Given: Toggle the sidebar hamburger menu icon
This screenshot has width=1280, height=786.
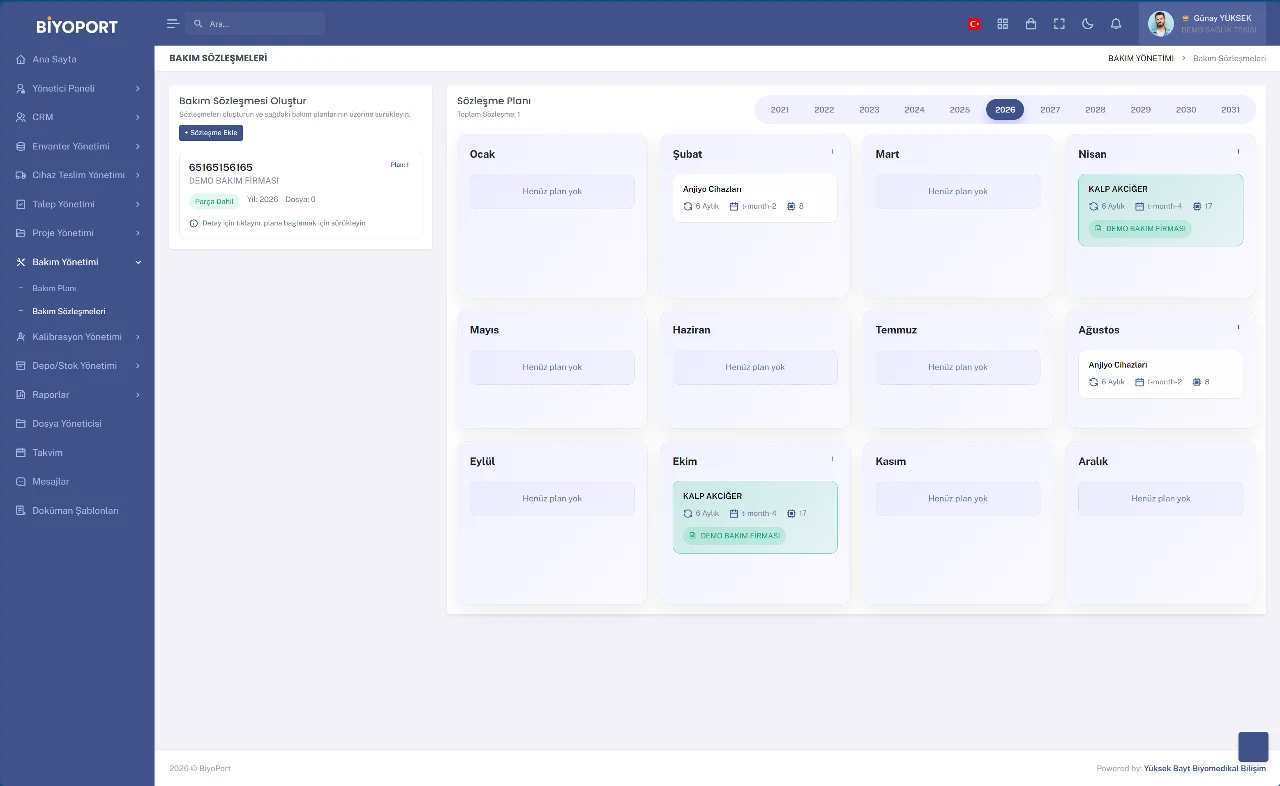Looking at the screenshot, I should click(x=173, y=23).
